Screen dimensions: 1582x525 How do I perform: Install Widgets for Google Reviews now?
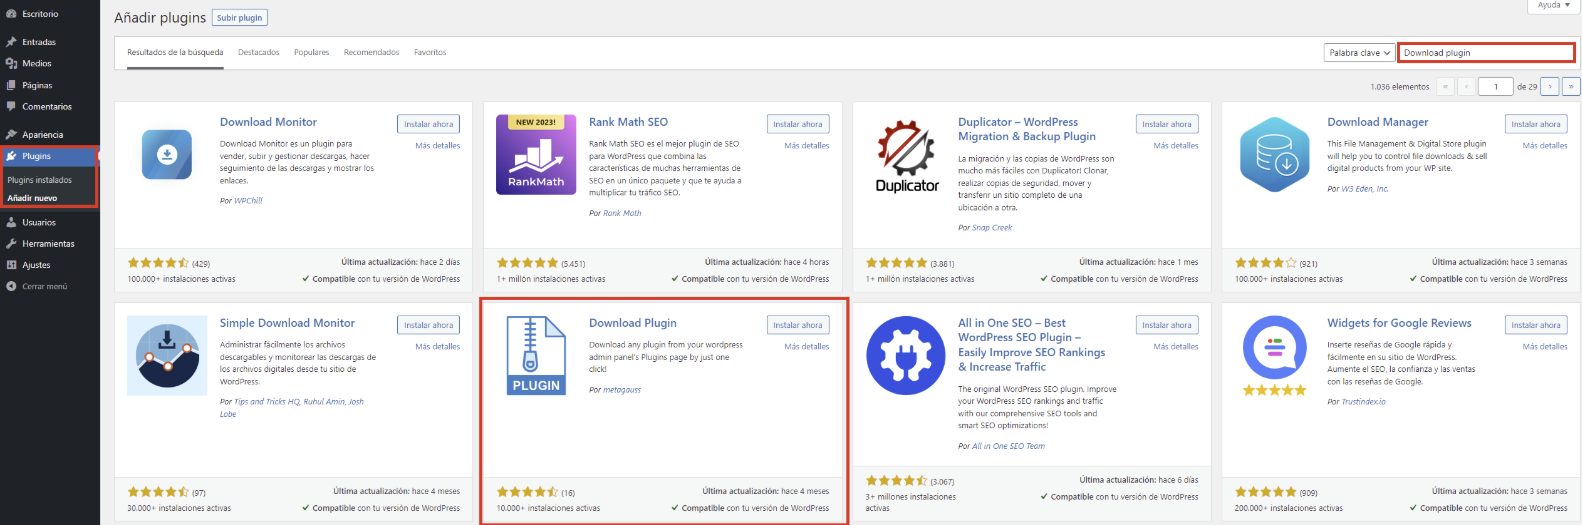coord(1536,325)
